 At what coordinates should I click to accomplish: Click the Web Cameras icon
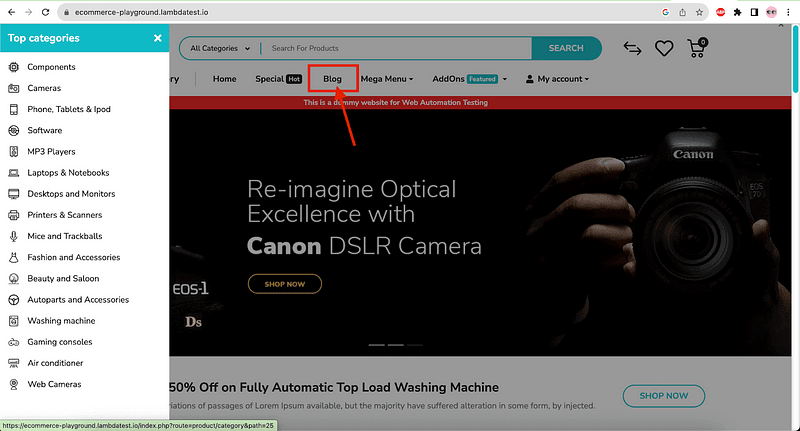pos(14,385)
